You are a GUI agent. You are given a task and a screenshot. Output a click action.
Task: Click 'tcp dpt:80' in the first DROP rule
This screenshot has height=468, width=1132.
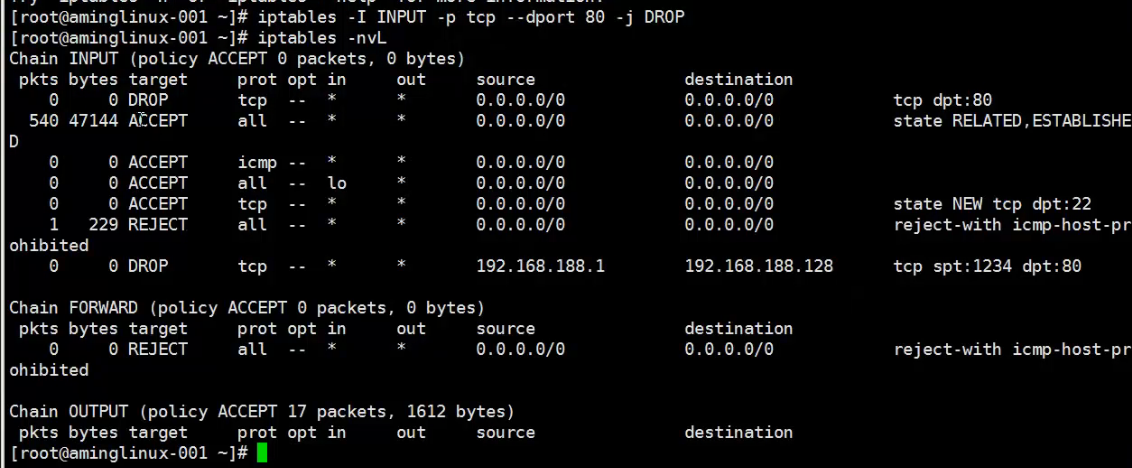click(x=943, y=100)
